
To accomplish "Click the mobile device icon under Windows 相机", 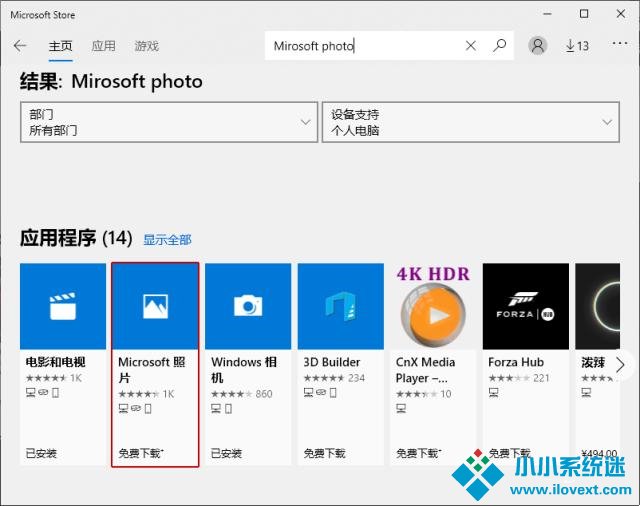I will pyautogui.click(x=229, y=408).
